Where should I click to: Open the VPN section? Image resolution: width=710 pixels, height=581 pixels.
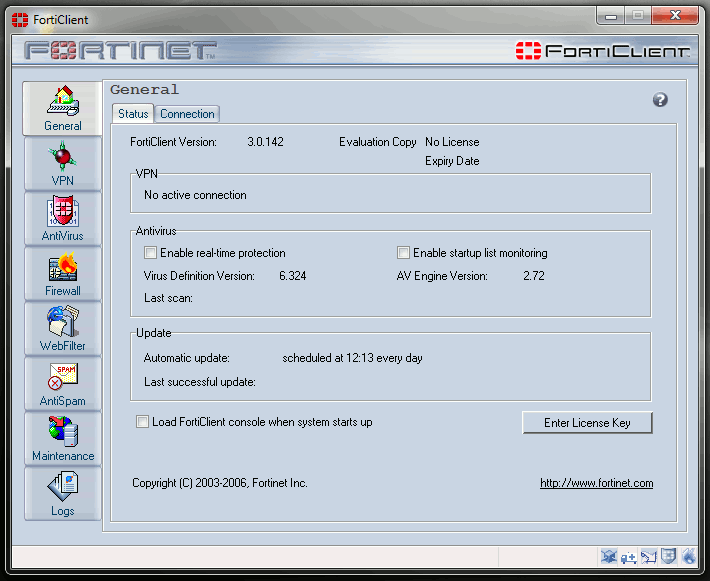pos(62,164)
